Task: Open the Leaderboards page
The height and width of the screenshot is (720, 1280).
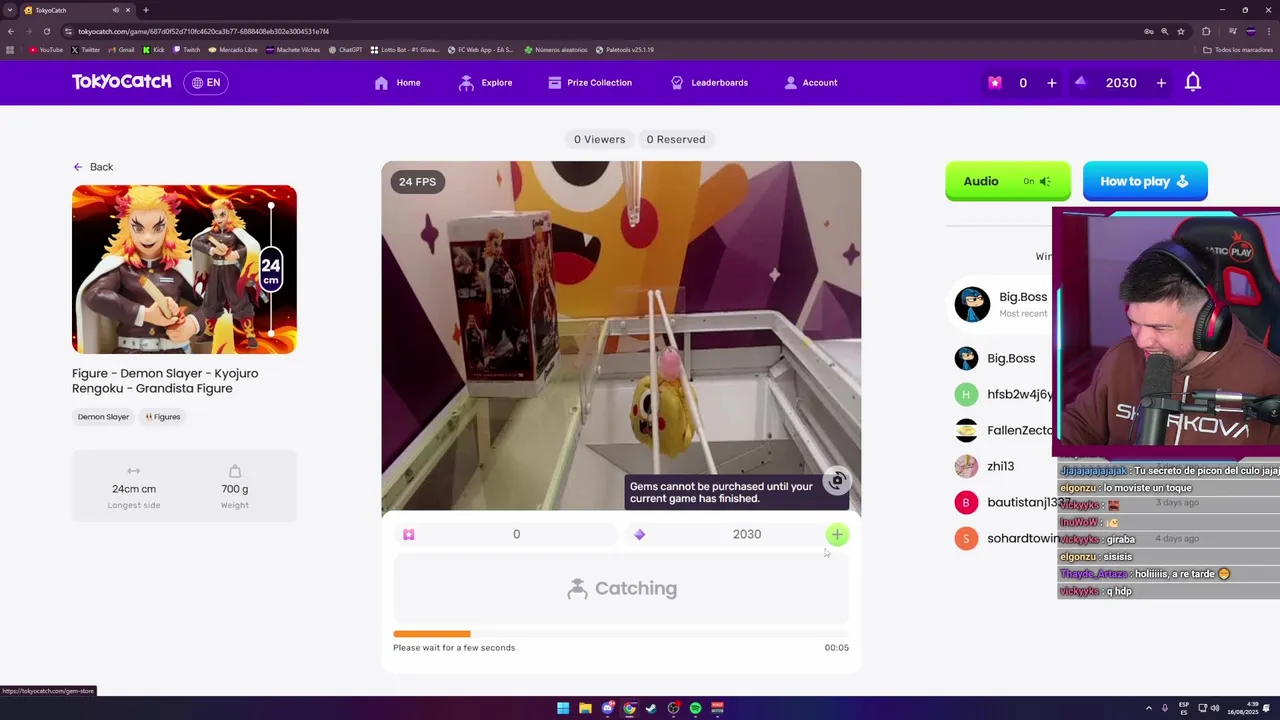Action: (x=709, y=83)
